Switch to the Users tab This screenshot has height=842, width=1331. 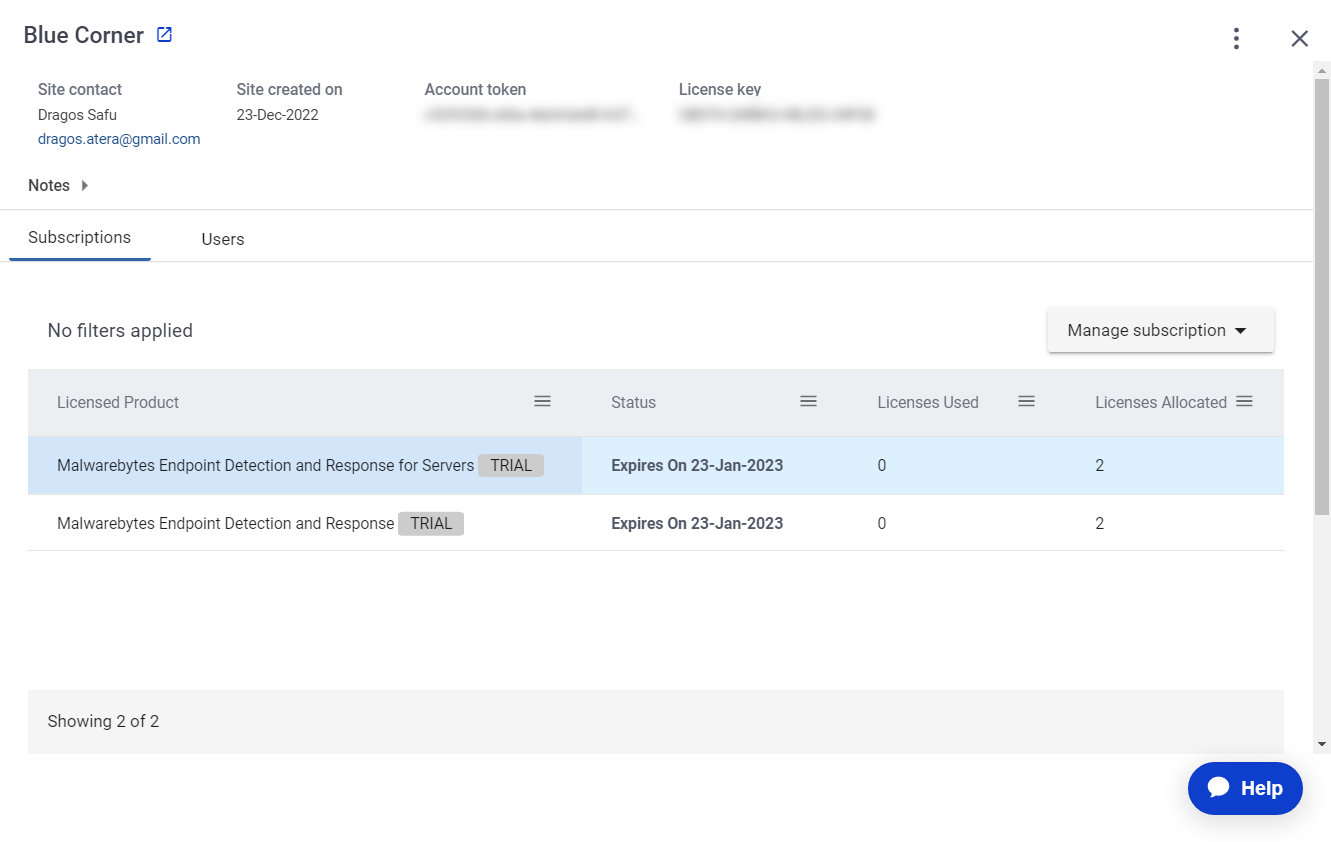pyautogui.click(x=223, y=239)
